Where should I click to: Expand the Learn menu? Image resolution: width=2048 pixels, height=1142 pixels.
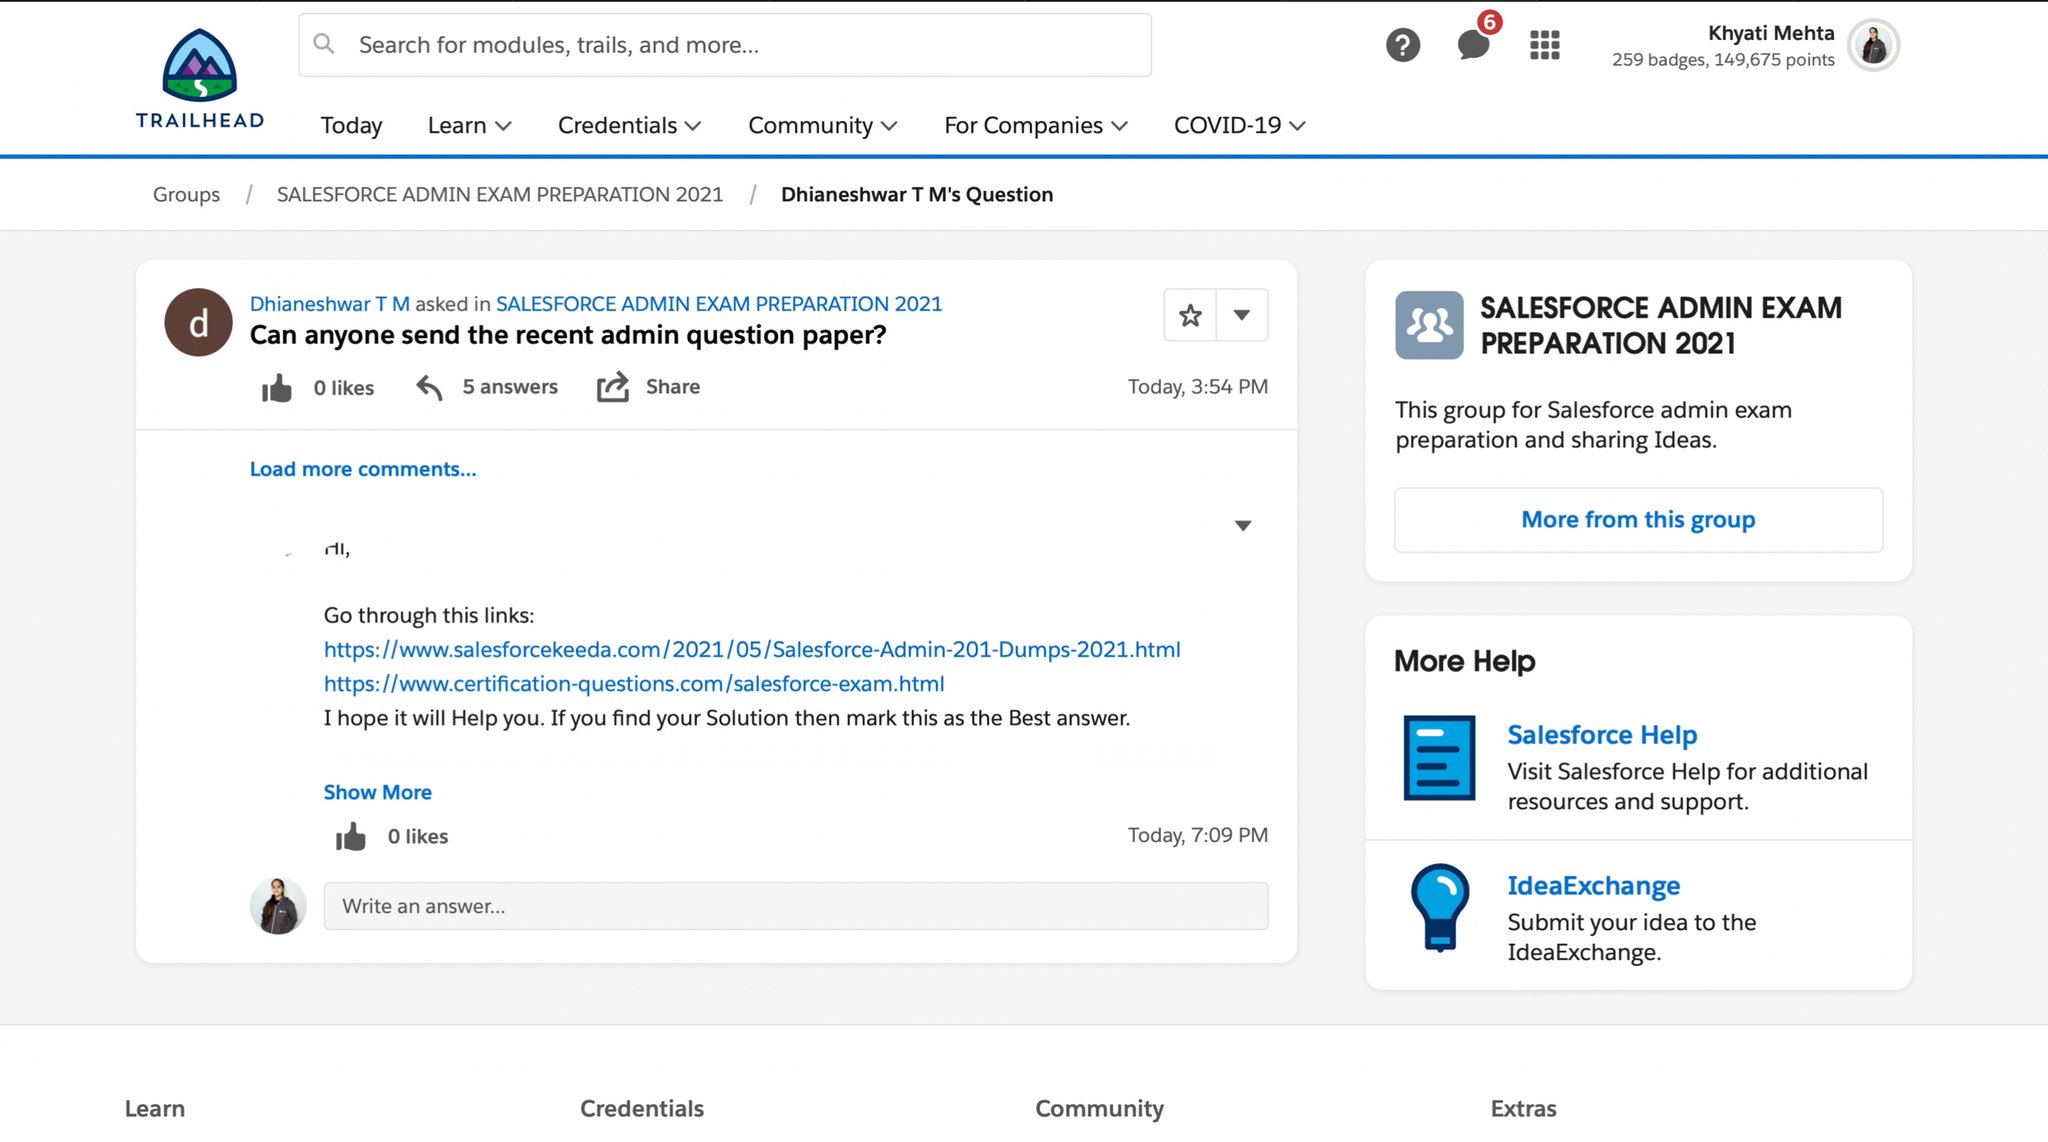[469, 126]
